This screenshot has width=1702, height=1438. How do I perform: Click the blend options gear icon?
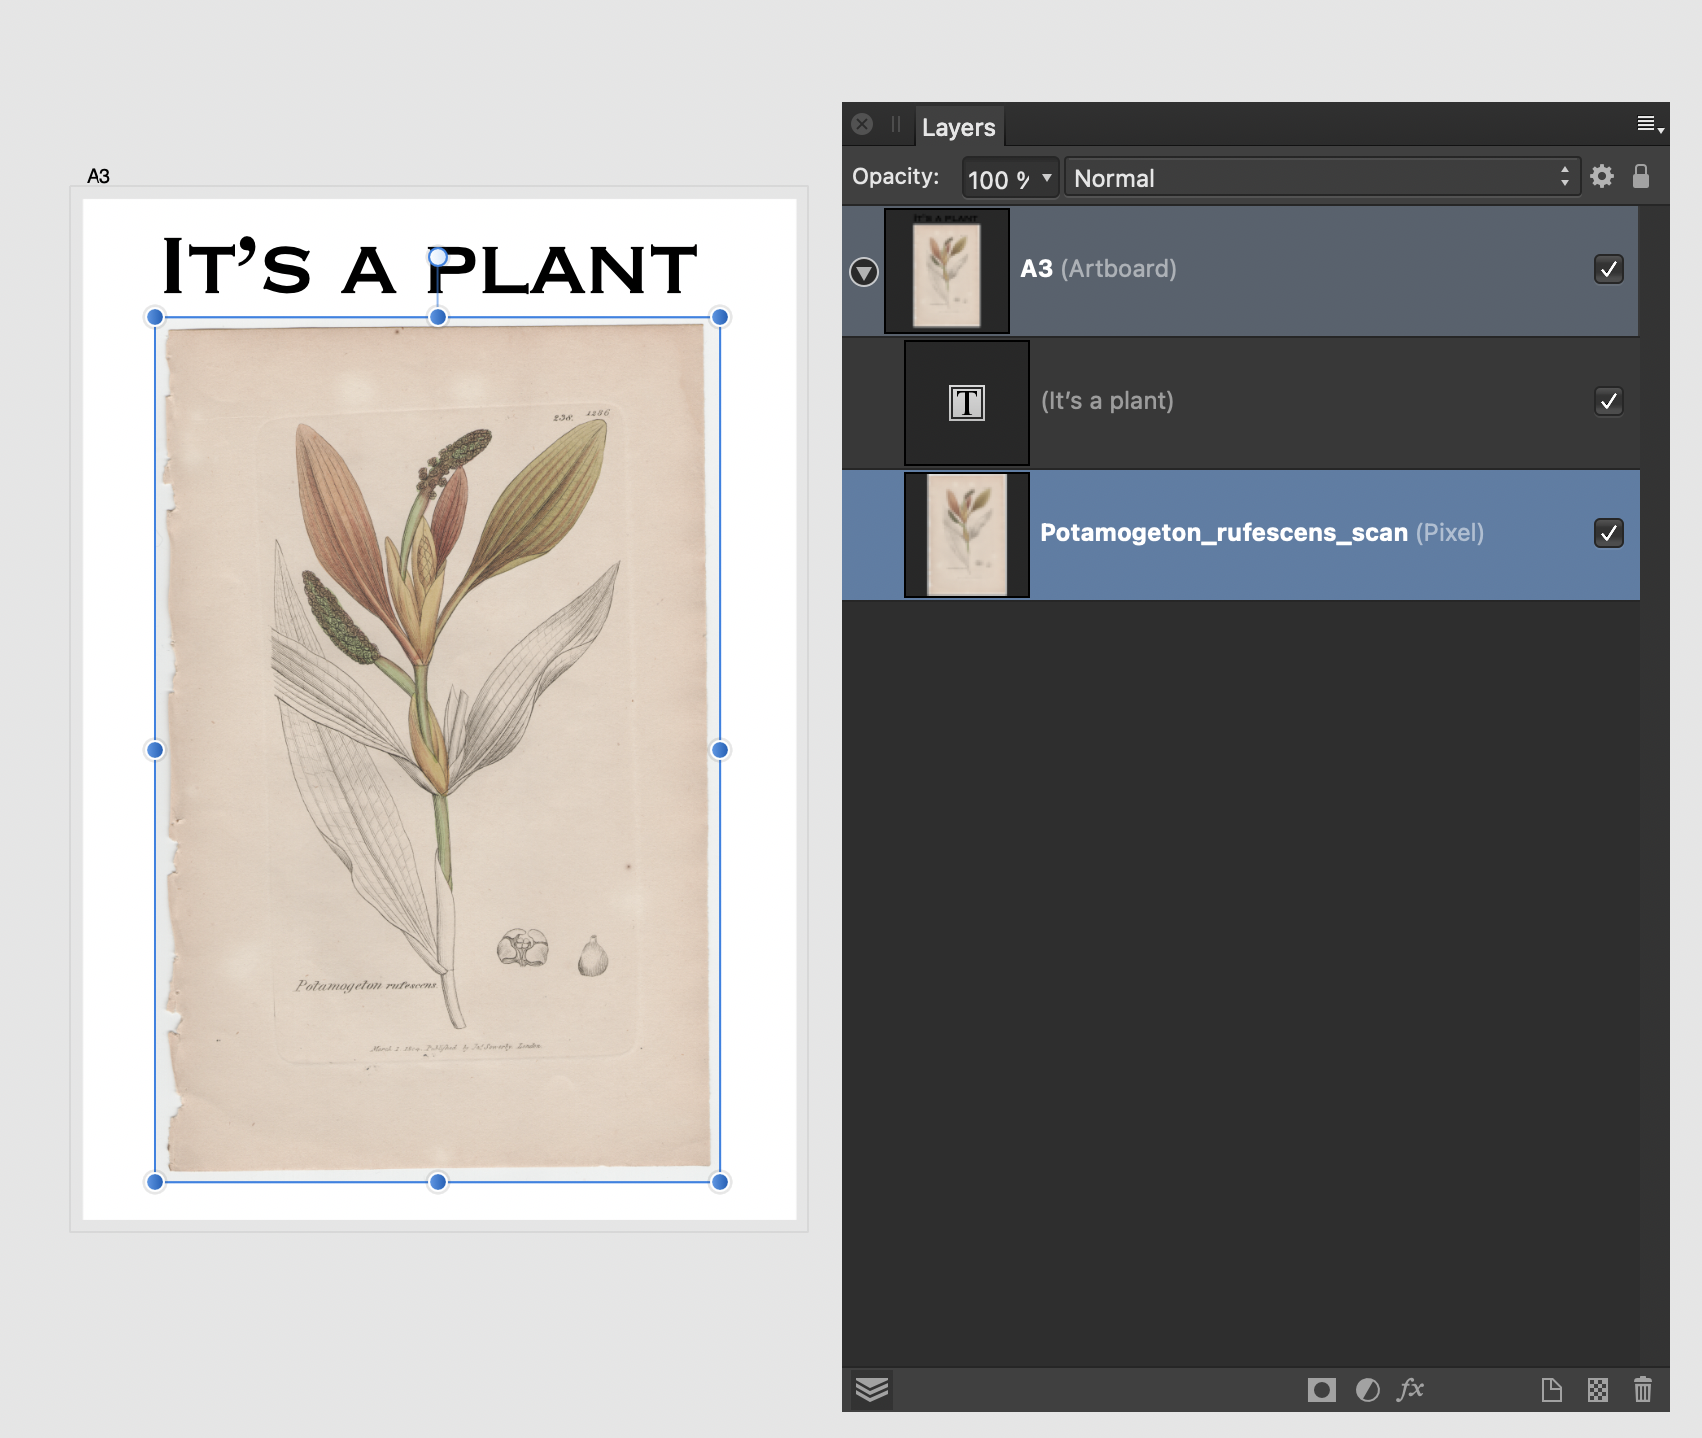[x=1602, y=177]
